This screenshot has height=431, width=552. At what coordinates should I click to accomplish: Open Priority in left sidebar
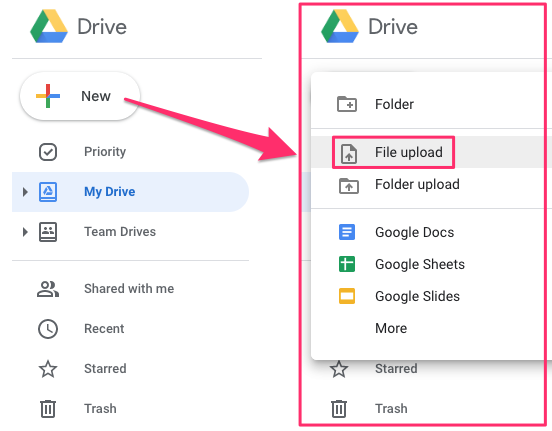point(105,152)
